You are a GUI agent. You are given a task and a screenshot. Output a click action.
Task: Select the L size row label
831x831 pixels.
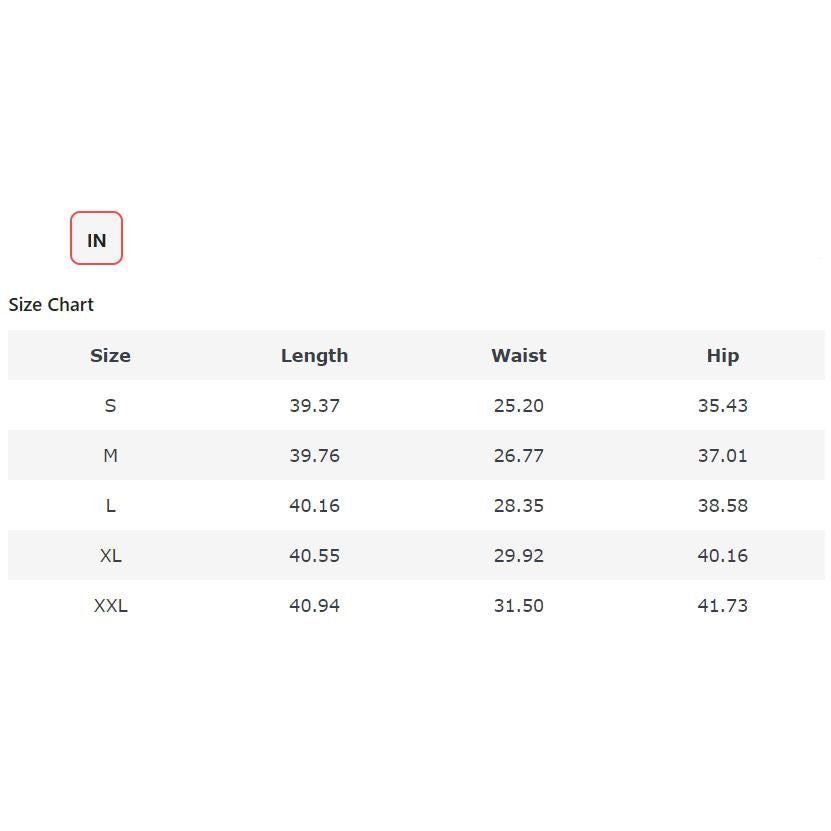click(x=110, y=506)
